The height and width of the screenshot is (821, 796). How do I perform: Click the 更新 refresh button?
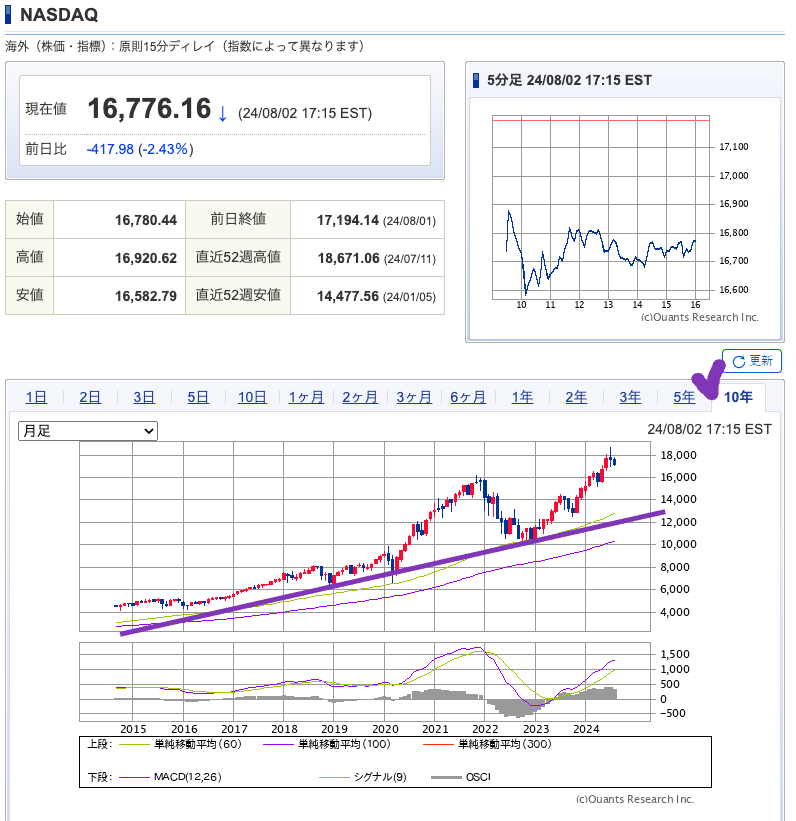click(752, 361)
